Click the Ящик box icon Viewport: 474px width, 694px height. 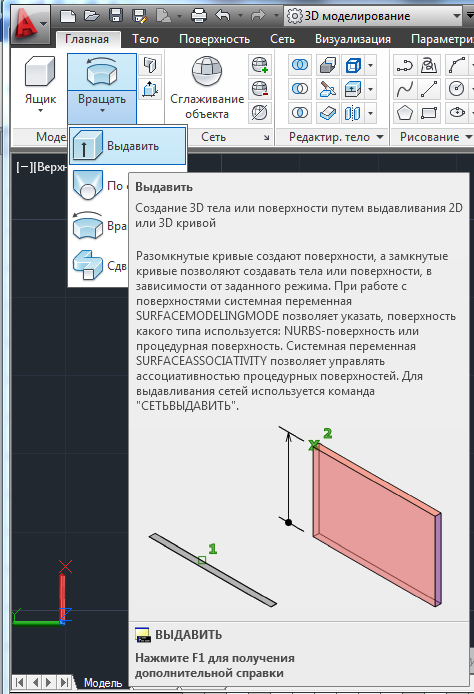[40, 71]
